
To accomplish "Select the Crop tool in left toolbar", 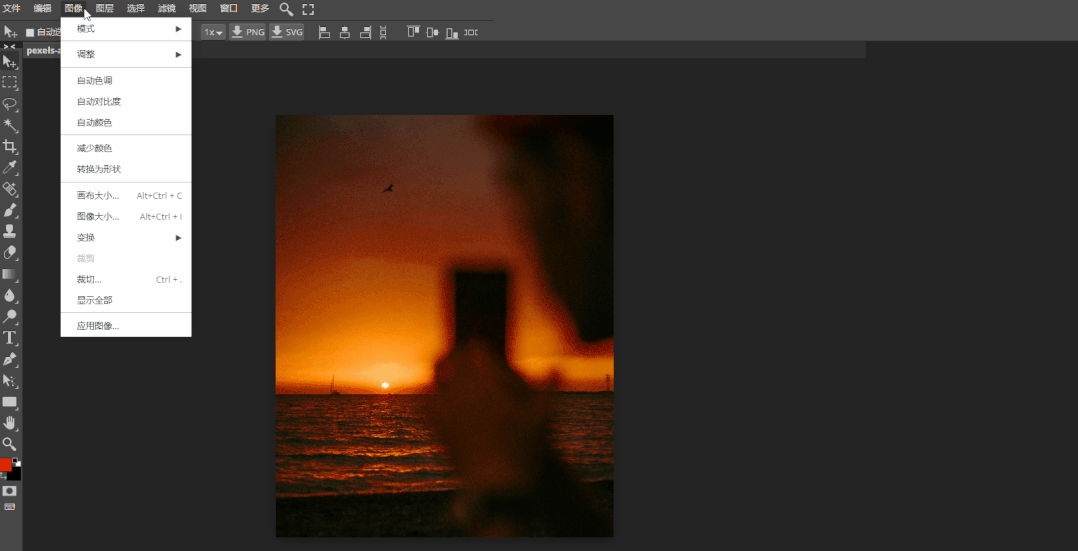I will coord(10,146).
